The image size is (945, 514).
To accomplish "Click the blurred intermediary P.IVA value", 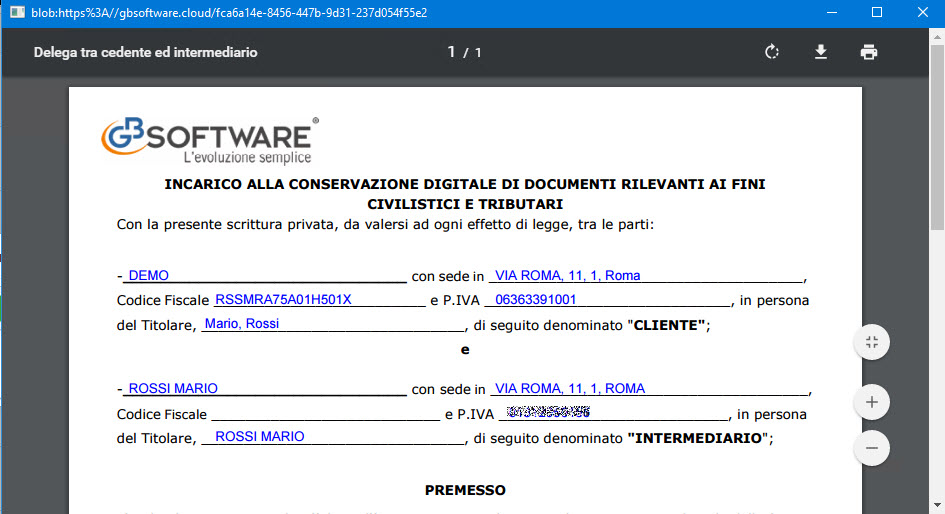I will (x=548, y=412).
